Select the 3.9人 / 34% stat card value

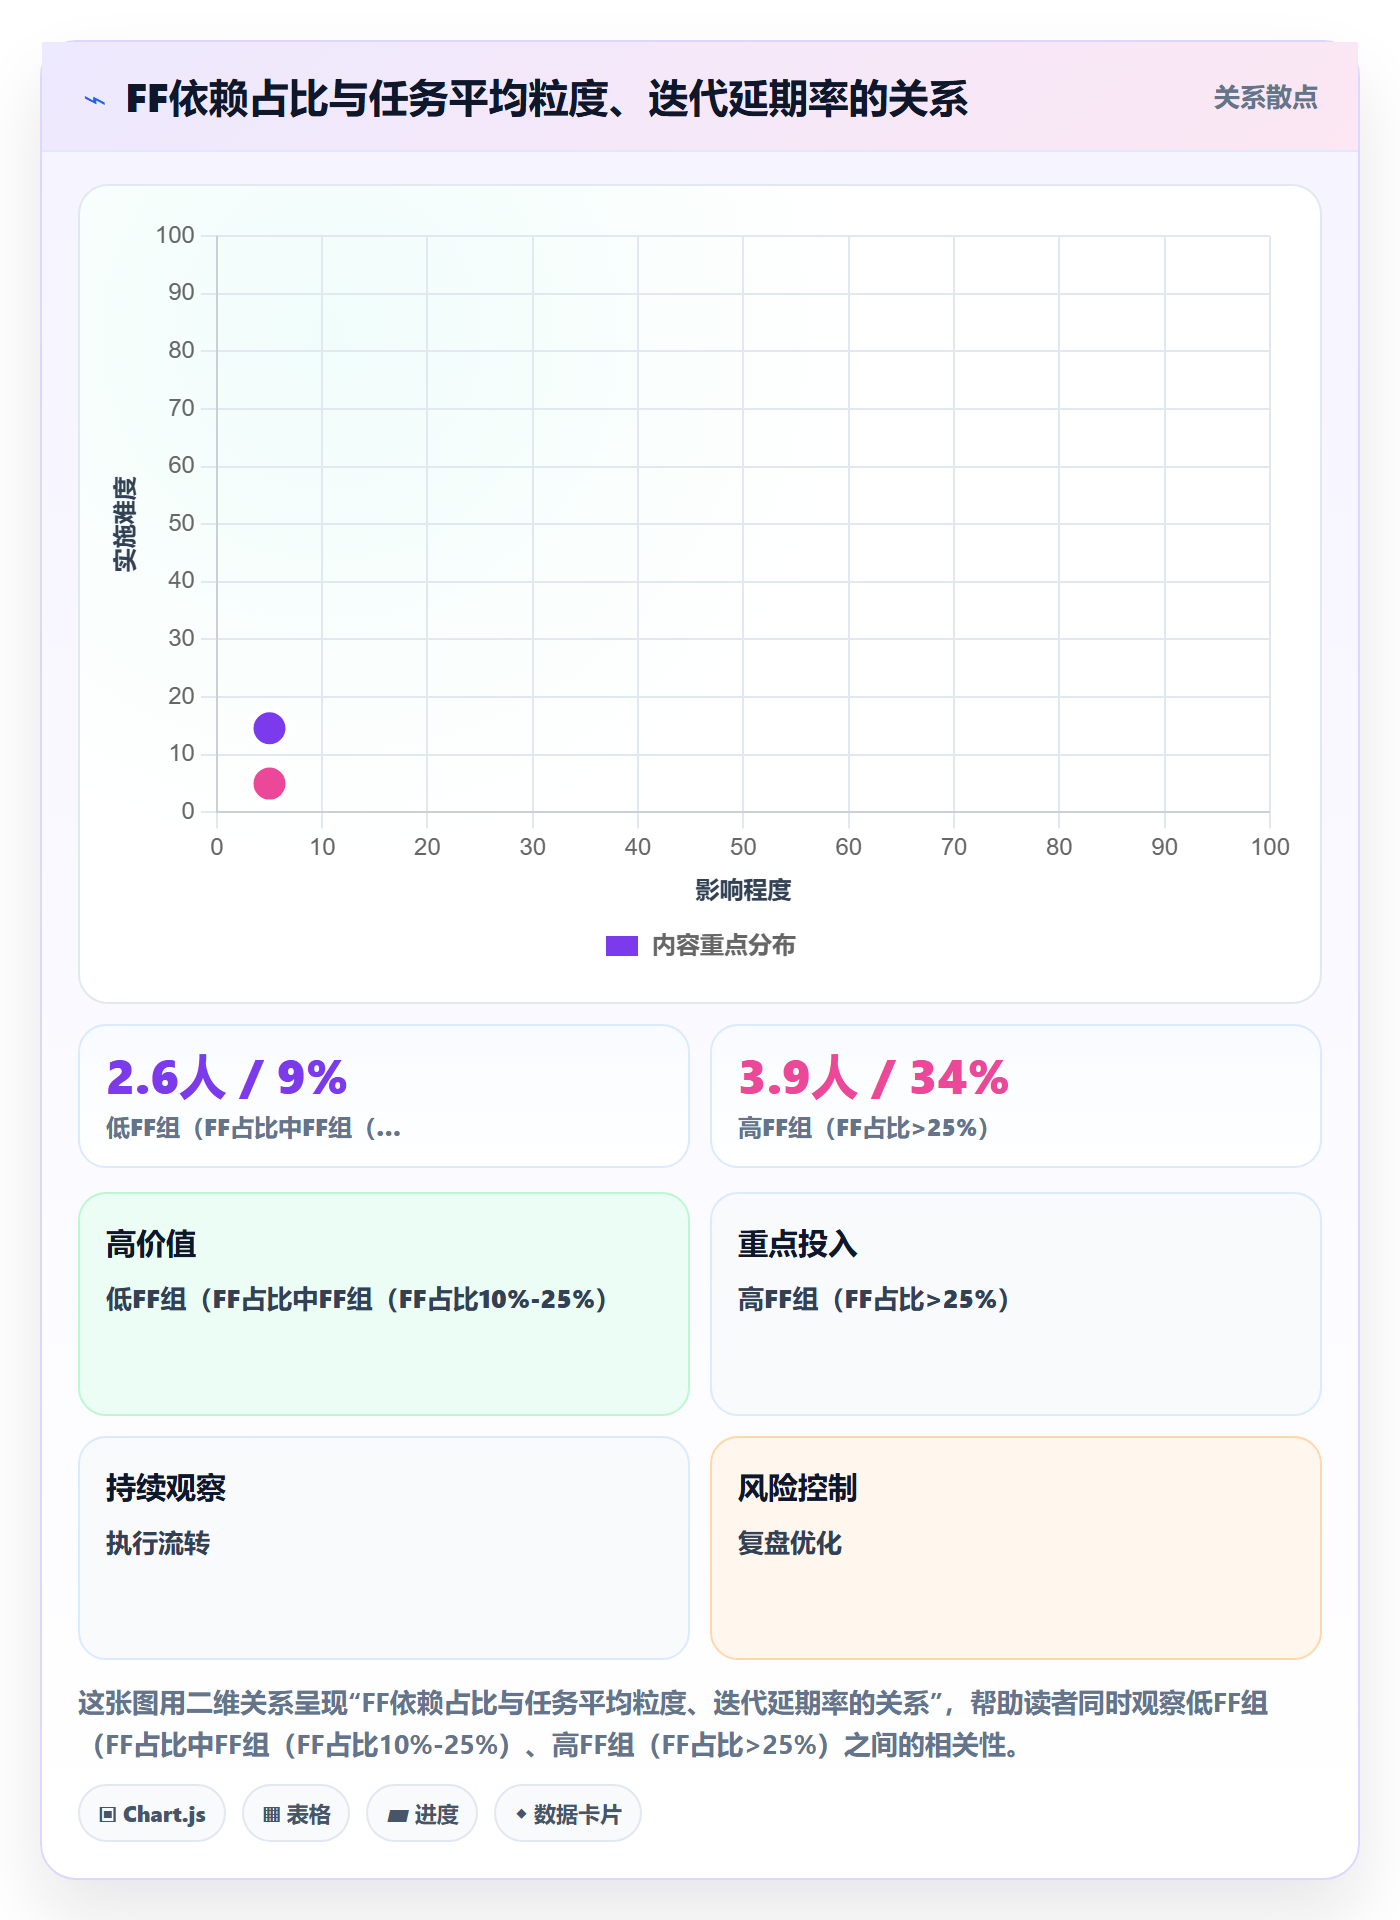pos(873,1078)
